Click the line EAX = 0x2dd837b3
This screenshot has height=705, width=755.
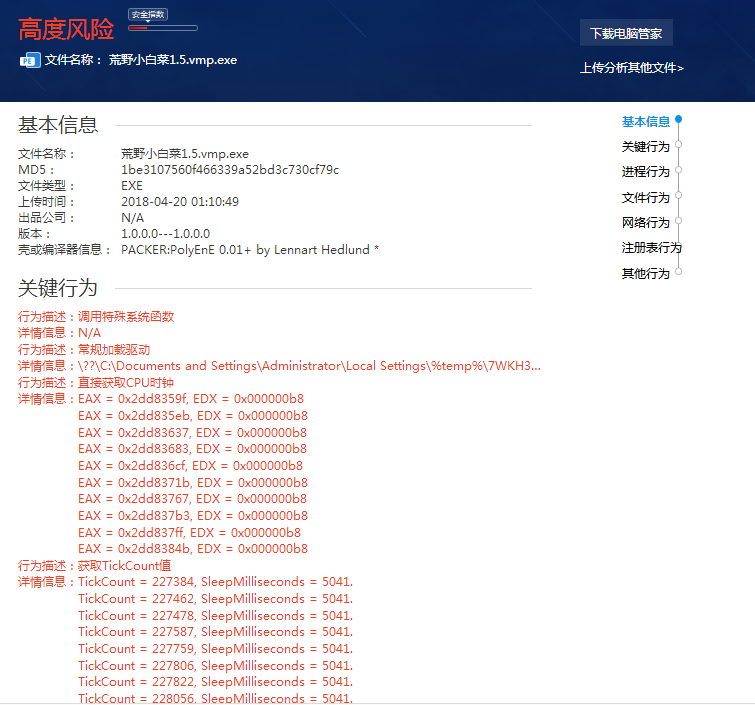click(193, 516)
